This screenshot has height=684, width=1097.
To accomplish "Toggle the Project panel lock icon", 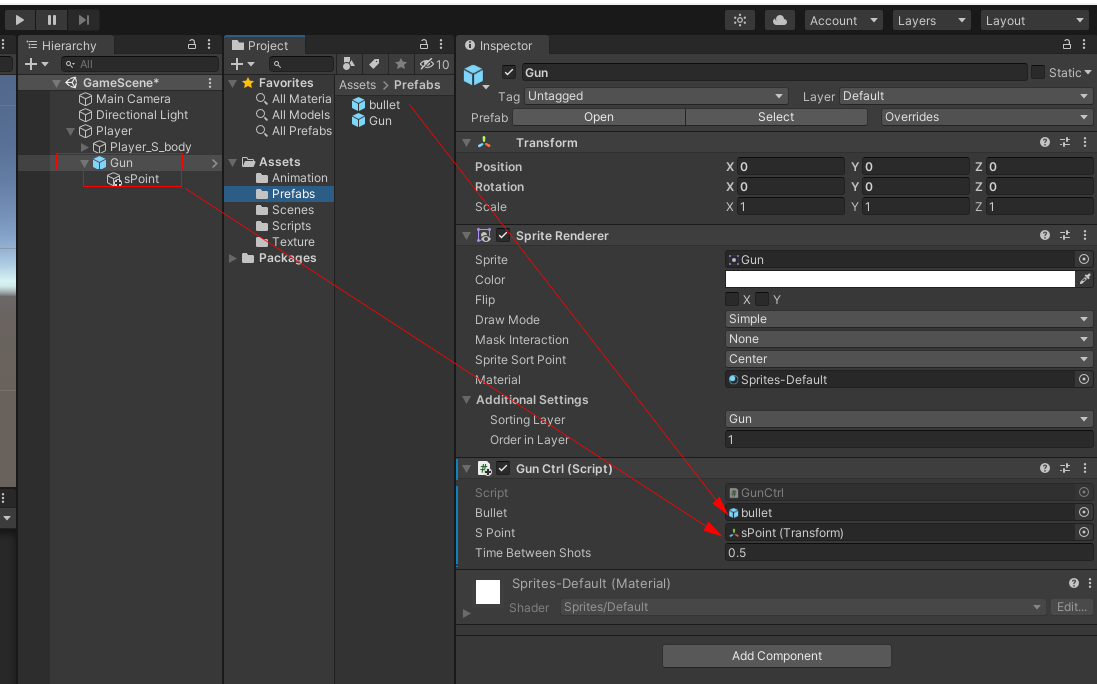I will click(x=424, y=44).
